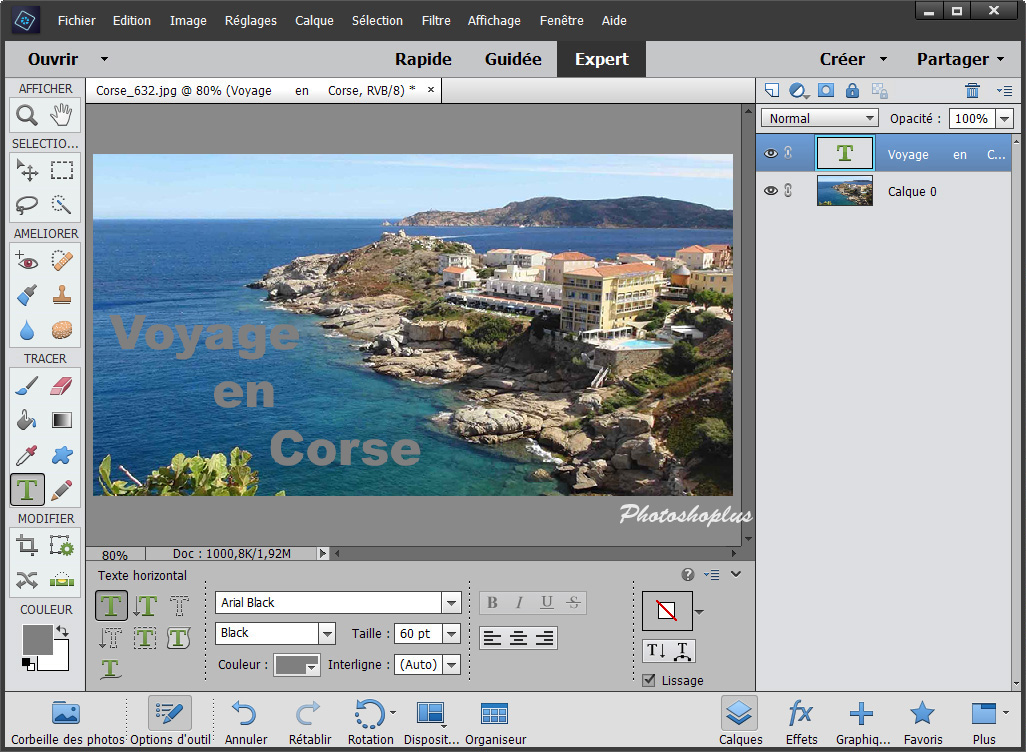Open the Arial Black font dropdown
1026x752 pixels.
[x=451, y=603]
